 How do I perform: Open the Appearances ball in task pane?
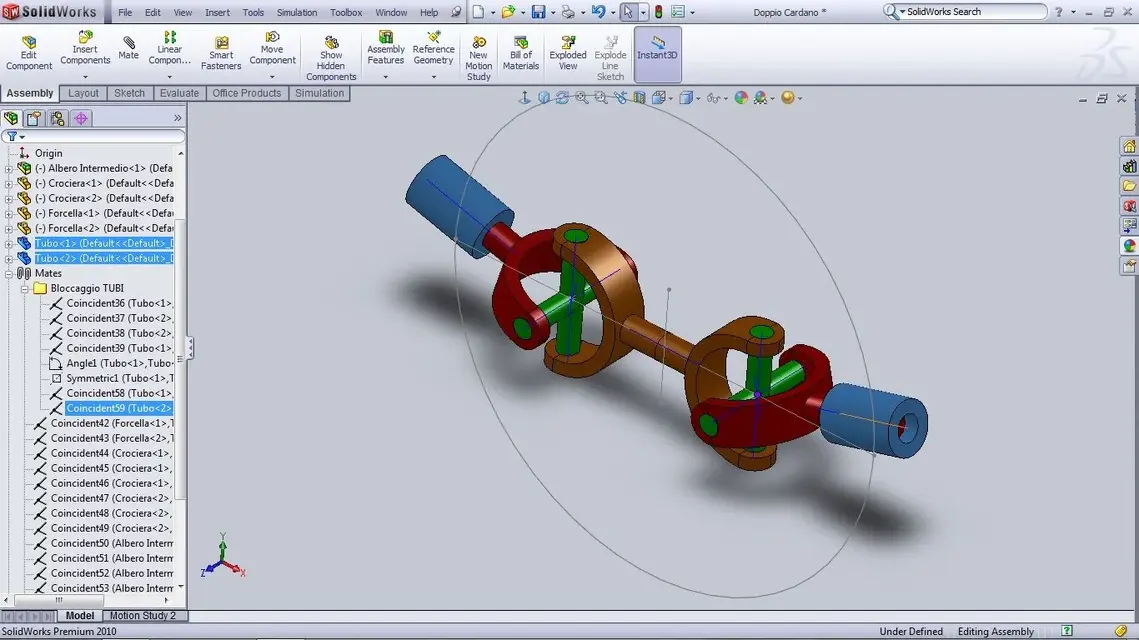1130,246
